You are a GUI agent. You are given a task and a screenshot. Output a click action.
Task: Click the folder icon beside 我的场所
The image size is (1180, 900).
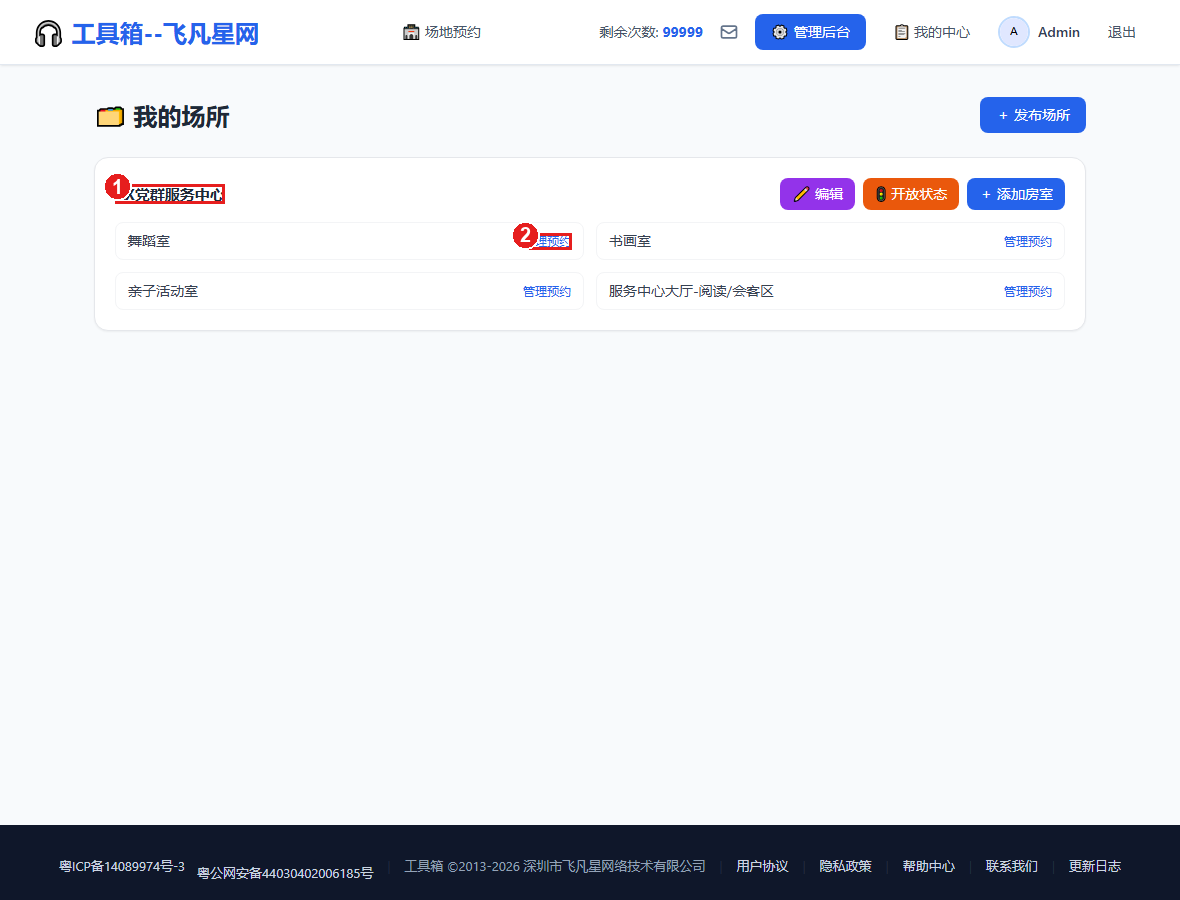110,117
